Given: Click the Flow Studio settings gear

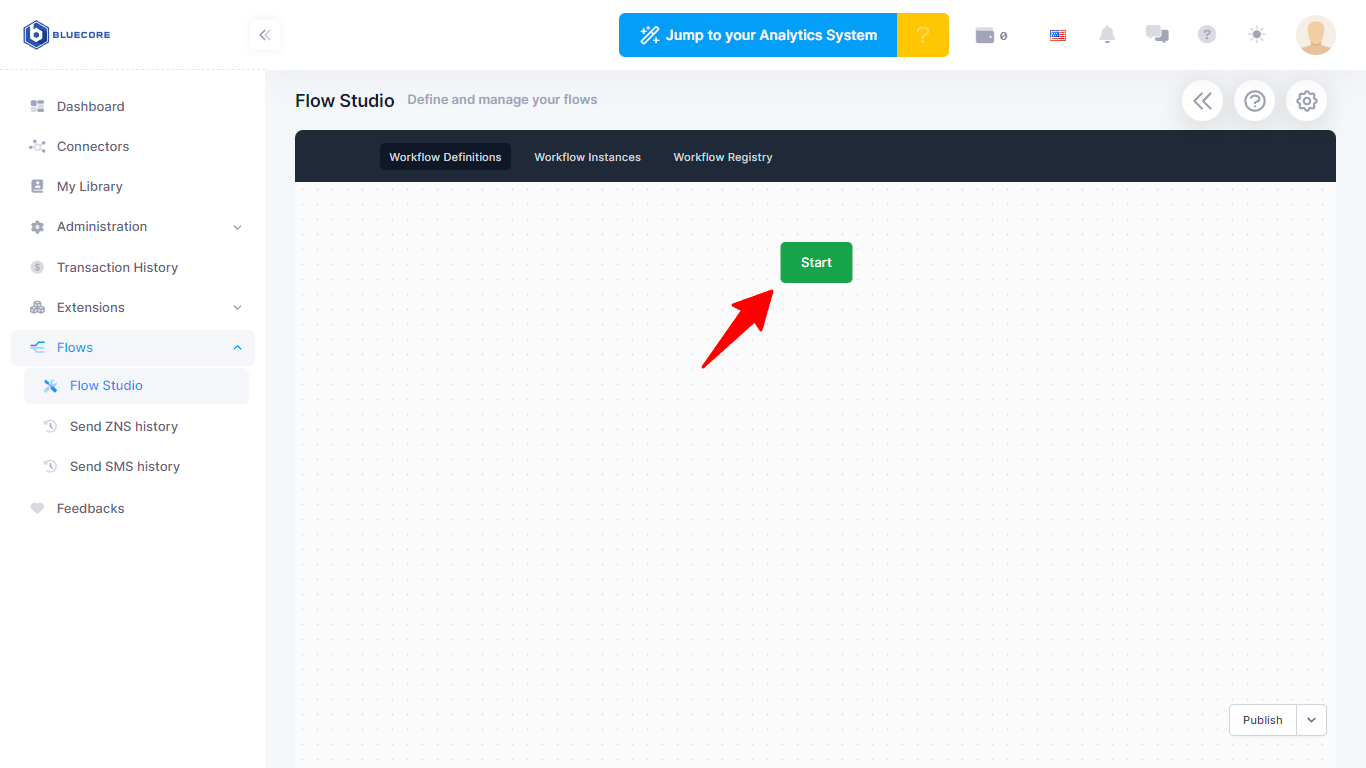Looking at the screenshot, I should click(x=1306, y=101).
